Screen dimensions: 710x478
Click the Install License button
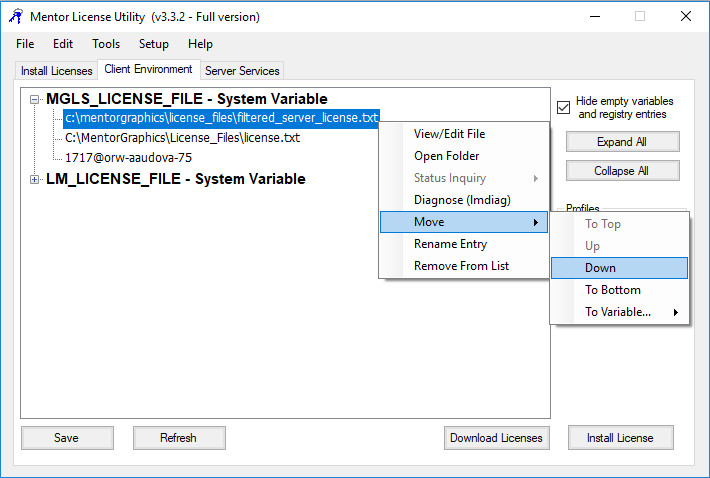coord(620,438)
